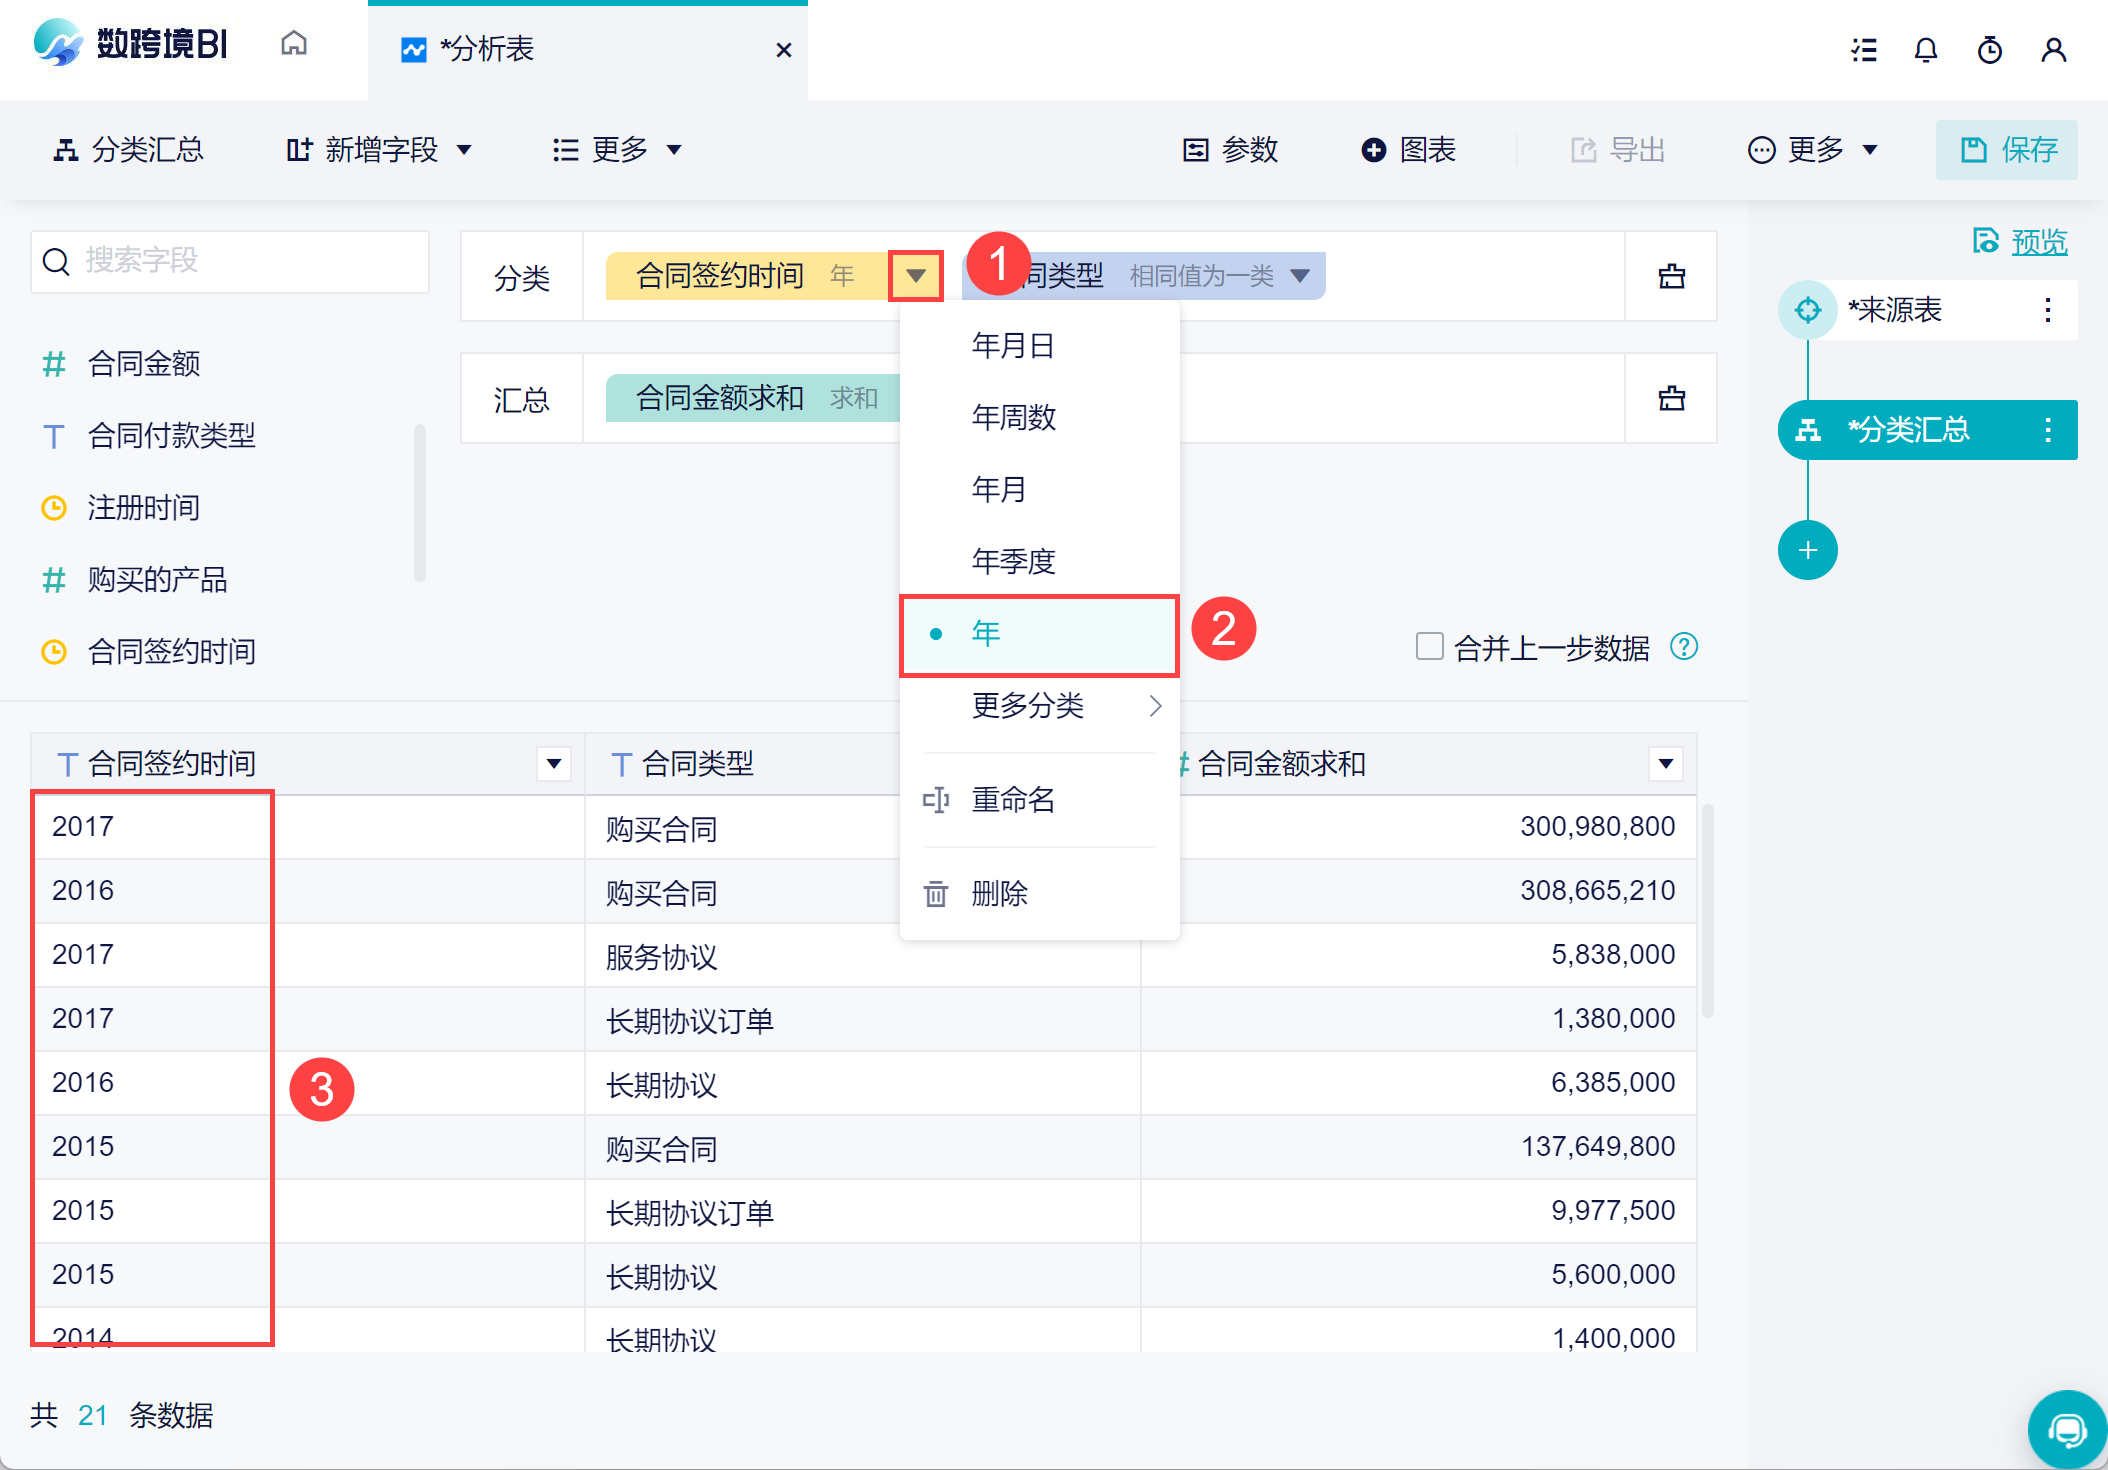Open the 预览 link
This screenshot has height=1470, width=2108.
2038,242
